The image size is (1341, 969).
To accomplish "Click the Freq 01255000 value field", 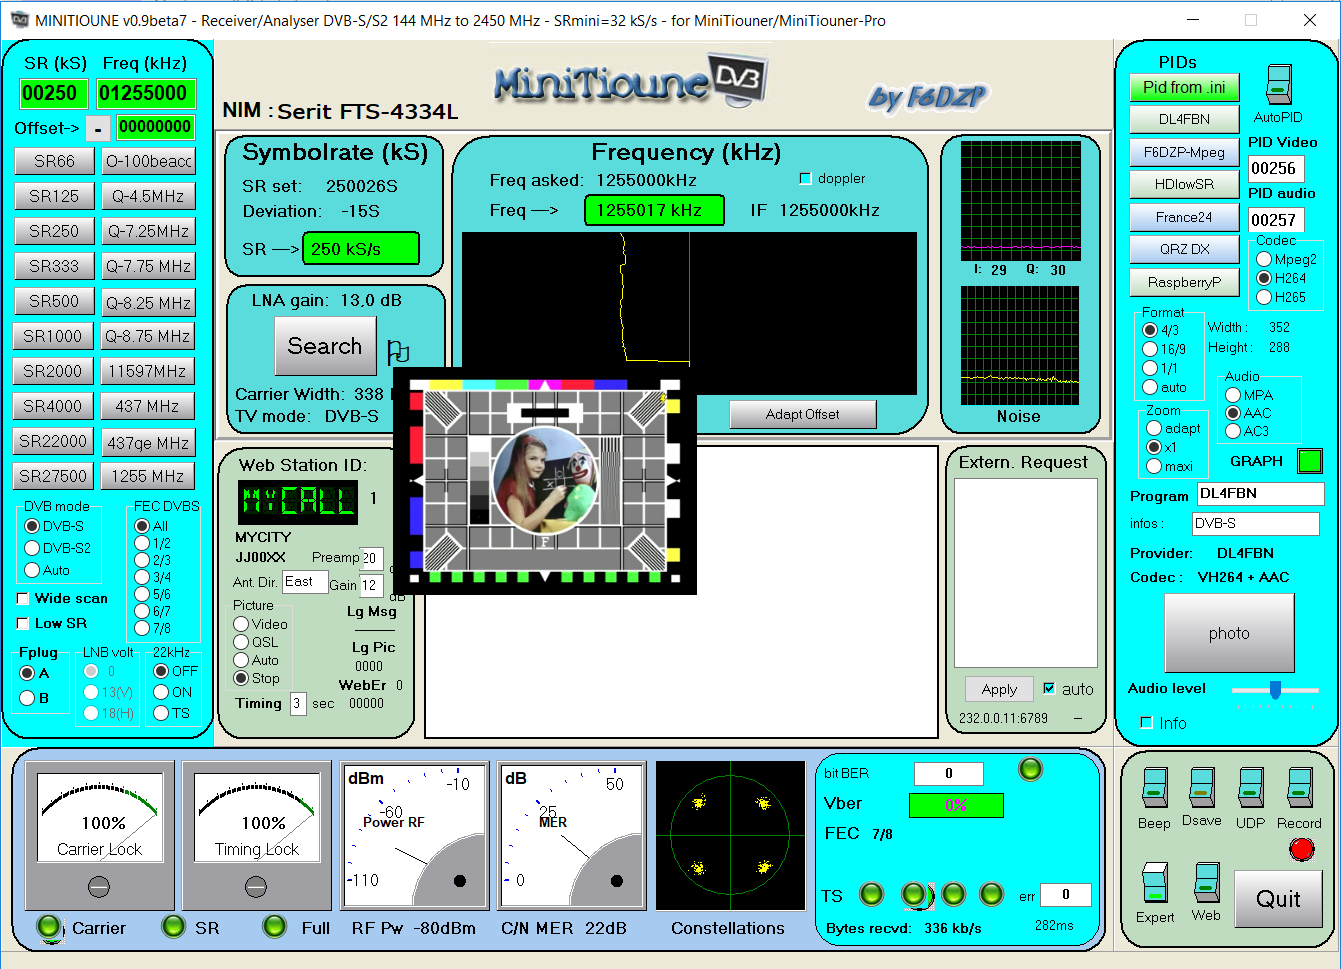I will [x=145, y=93].
